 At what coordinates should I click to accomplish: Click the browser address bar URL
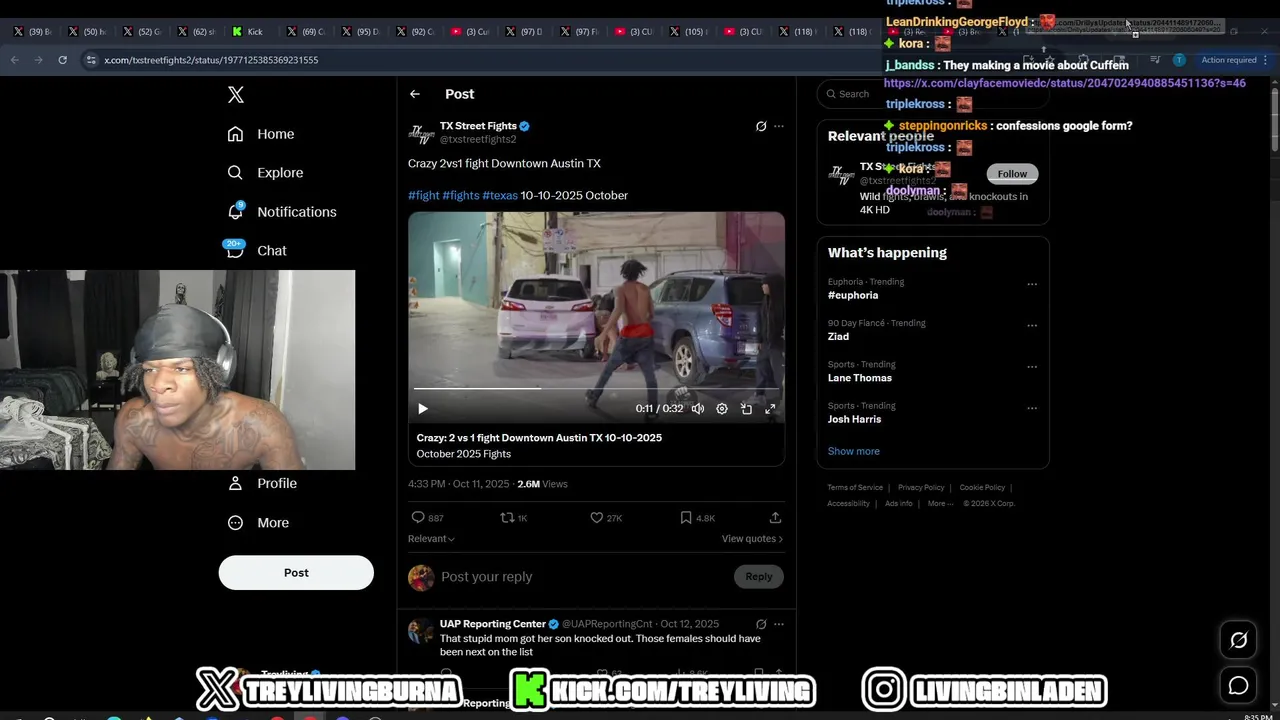click(x=211, y=60)
